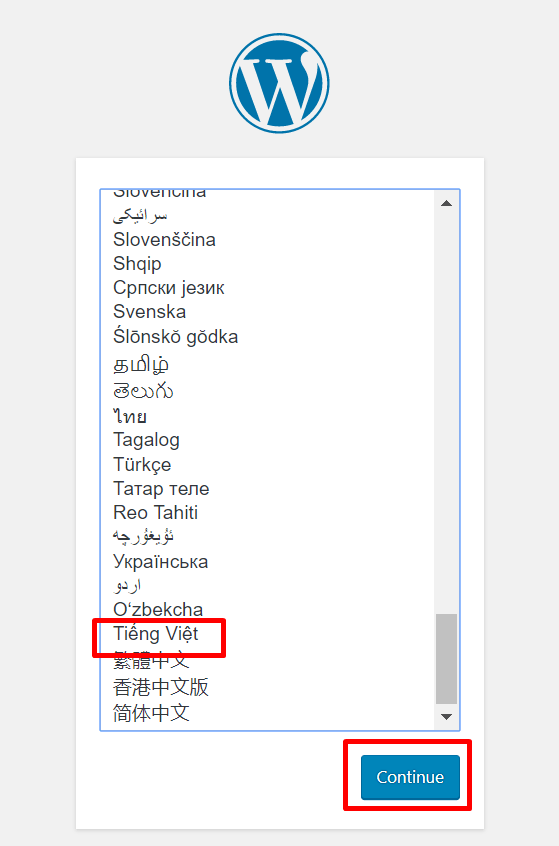Choose Svenska from the list
The image size is (559, 846).
click(x=149, y=312)
